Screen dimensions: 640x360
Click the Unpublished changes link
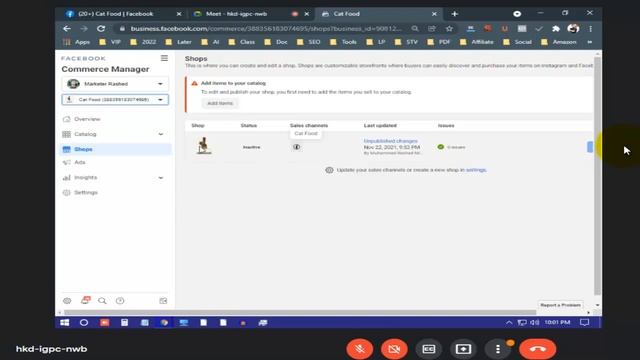pos(391,141)
